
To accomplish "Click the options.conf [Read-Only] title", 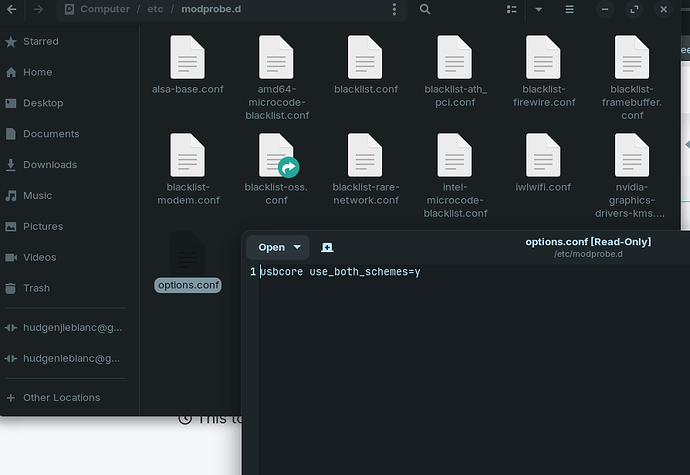I will pos(588,242).
